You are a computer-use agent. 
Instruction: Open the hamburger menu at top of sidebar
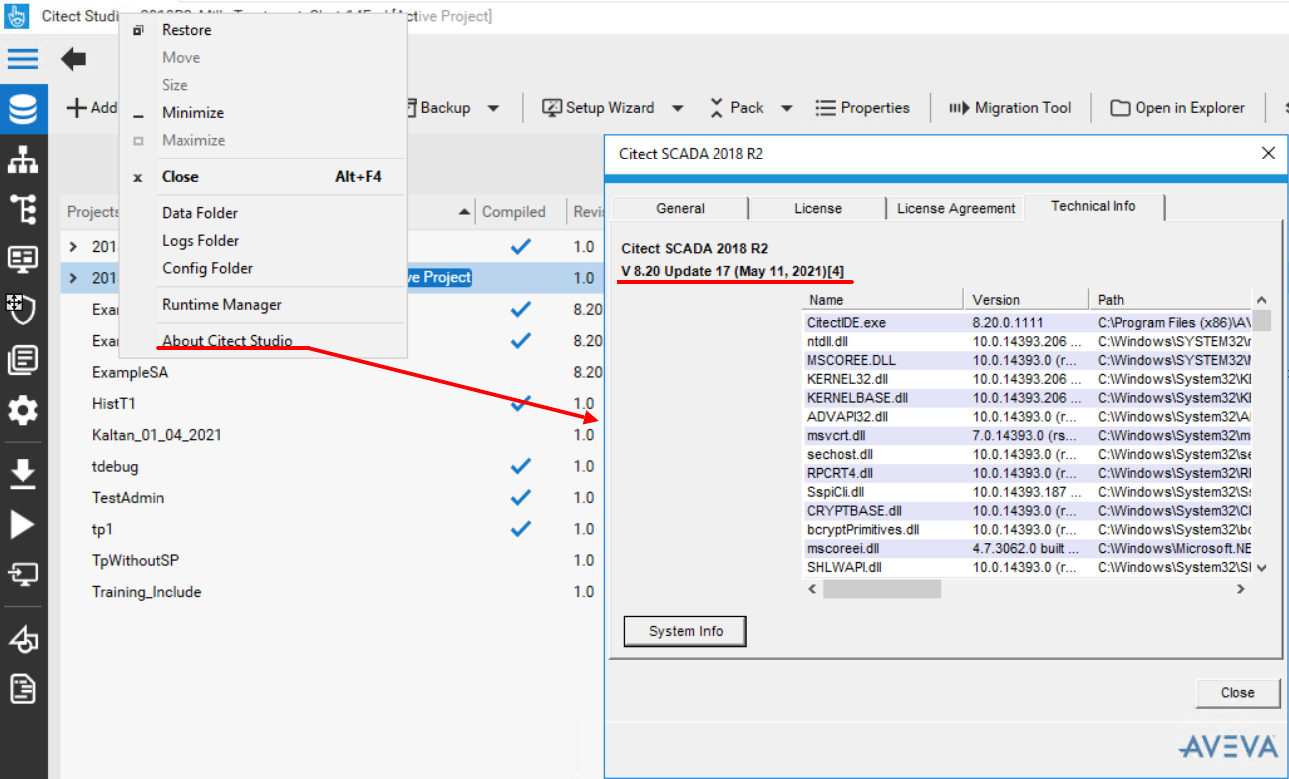23,59
